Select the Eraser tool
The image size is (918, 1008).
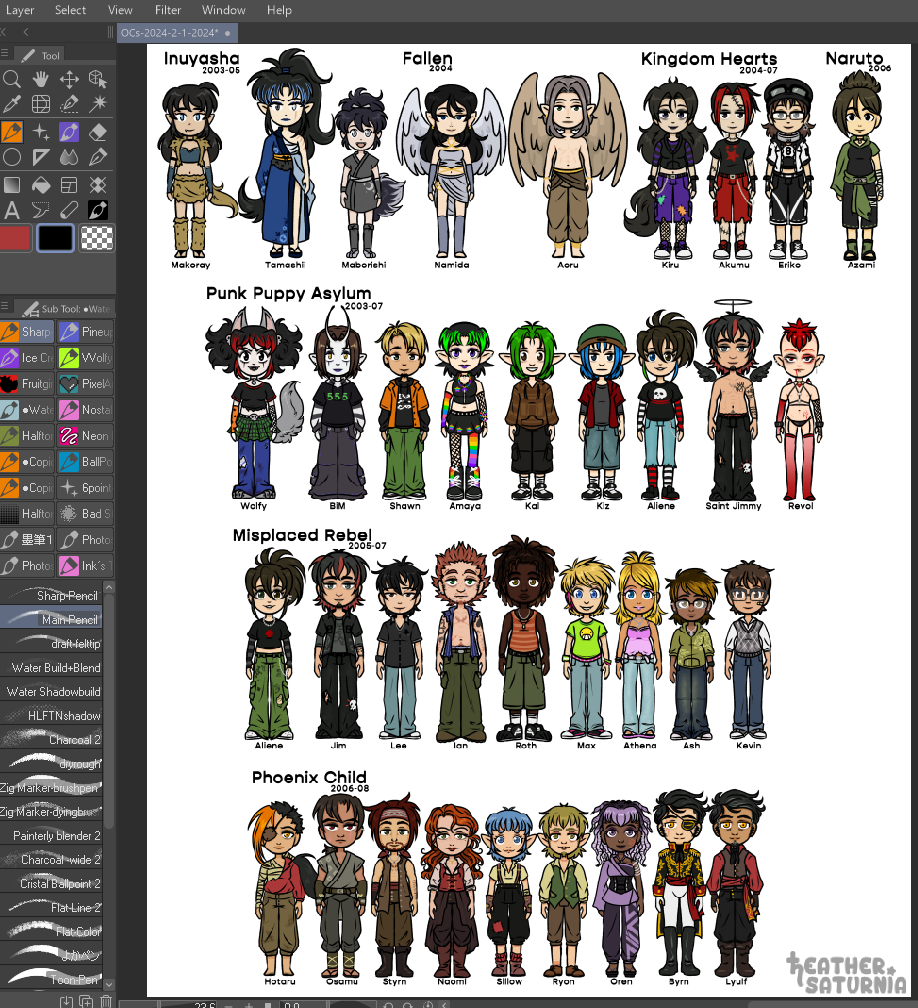98,132
